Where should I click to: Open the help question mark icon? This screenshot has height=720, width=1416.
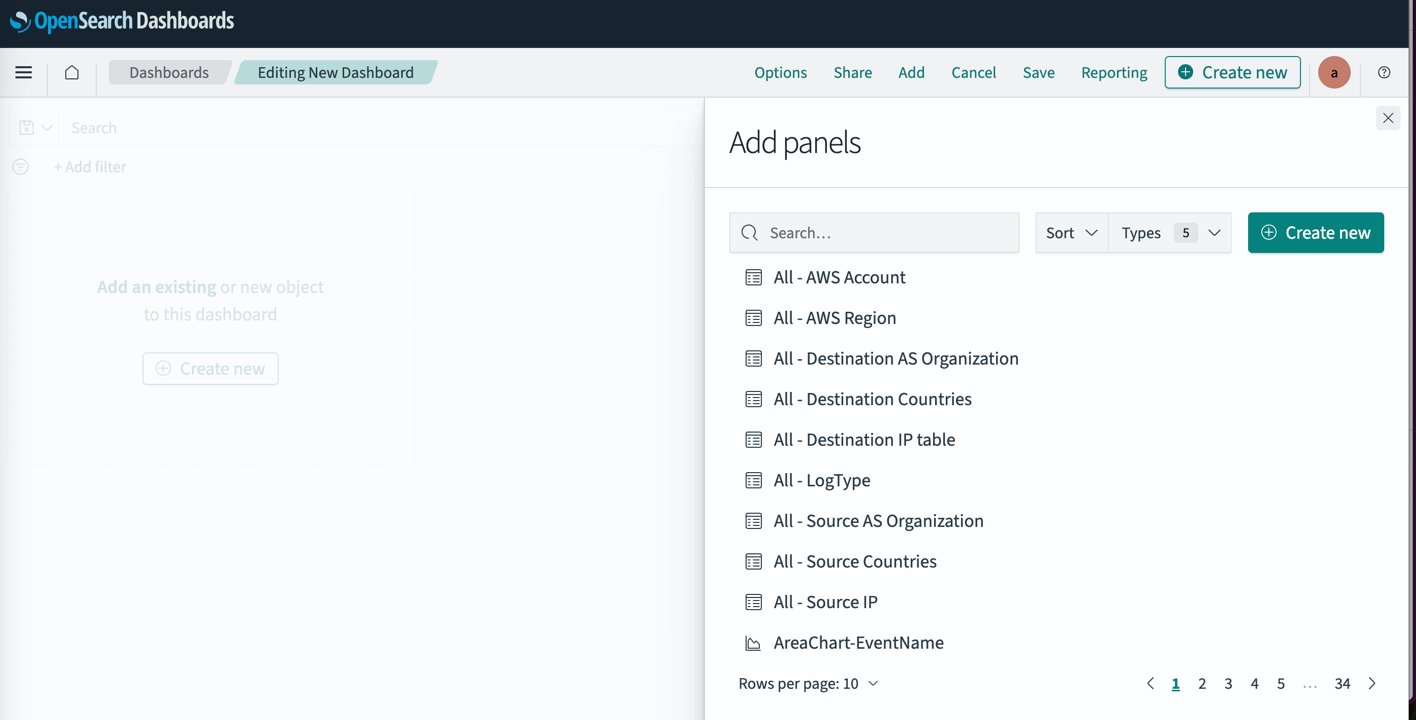click(x=1384, y=72)
